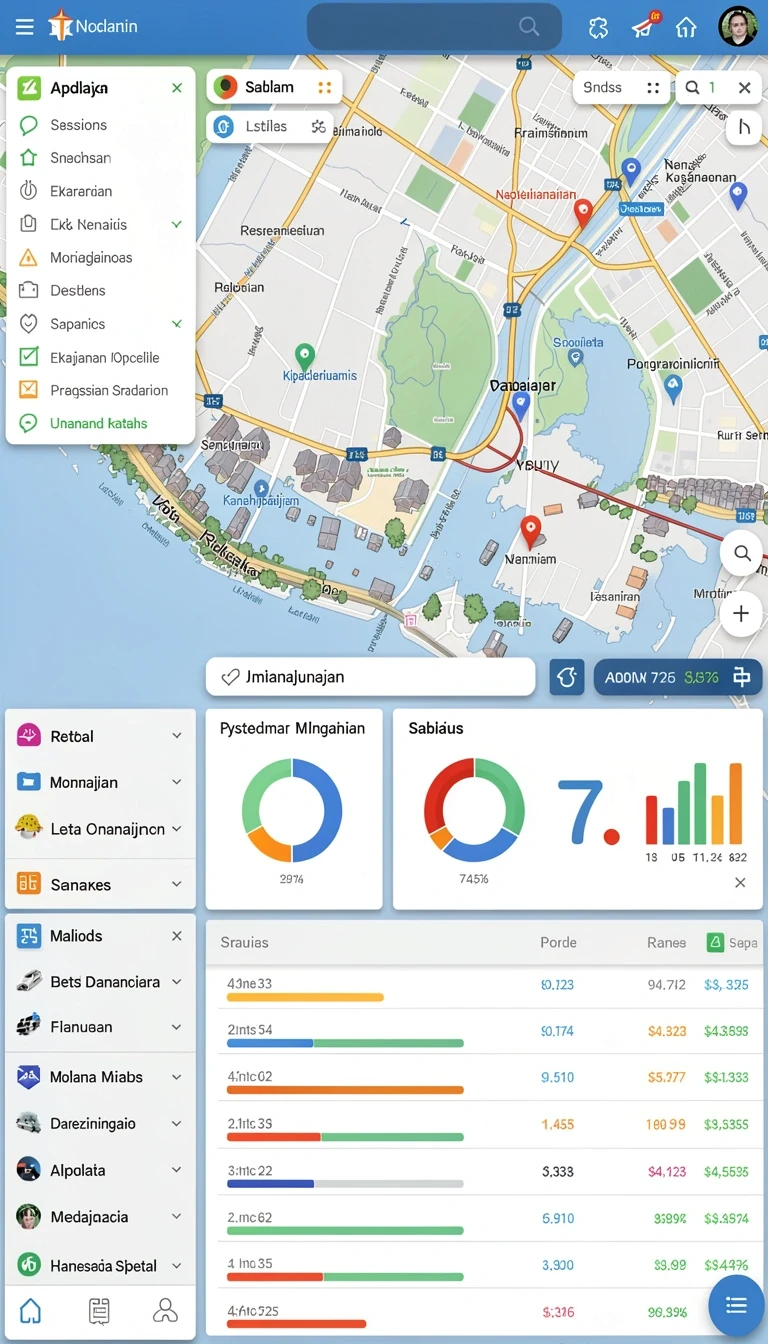Click the home icon in header
The height and width of the screenshot is (1344, 768).
tap(686, 27)
